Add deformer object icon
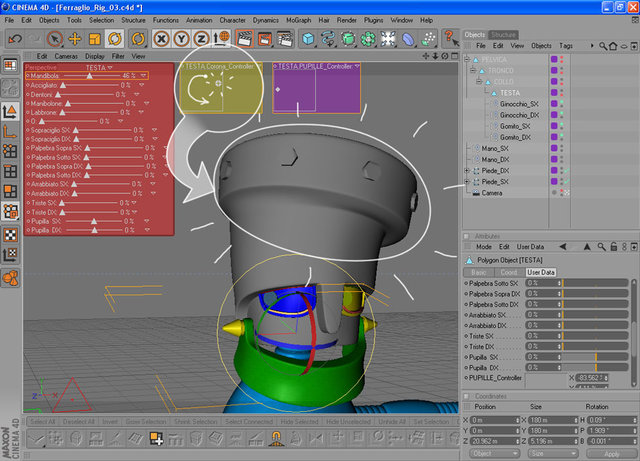 coord(408,39)
